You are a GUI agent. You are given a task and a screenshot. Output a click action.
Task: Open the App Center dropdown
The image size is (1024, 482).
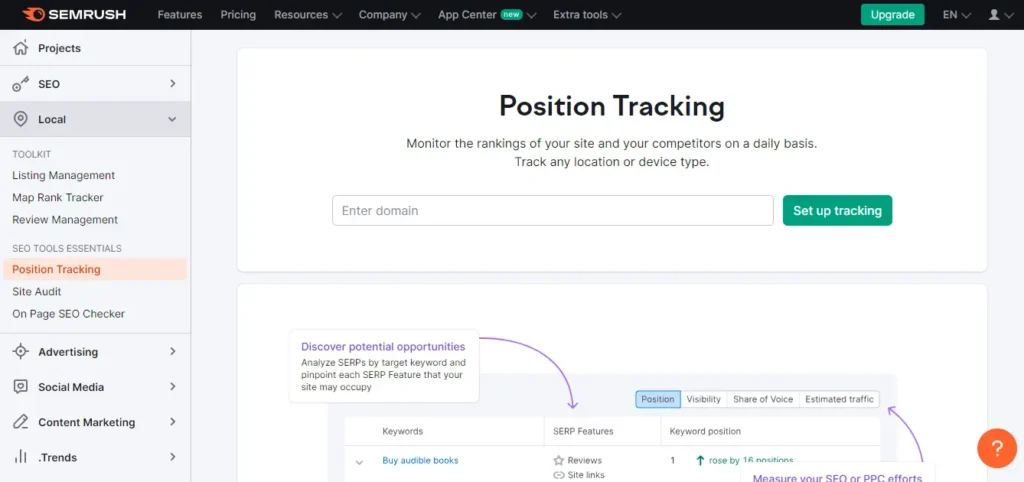[487, 14]
